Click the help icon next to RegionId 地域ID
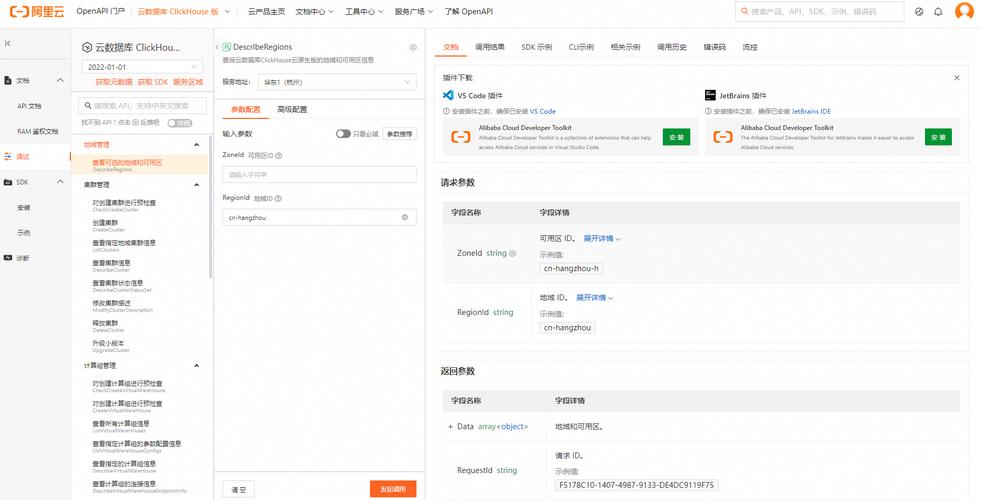Image resolution: width=981 pixels, height=500 pixels. click(278, 198)
